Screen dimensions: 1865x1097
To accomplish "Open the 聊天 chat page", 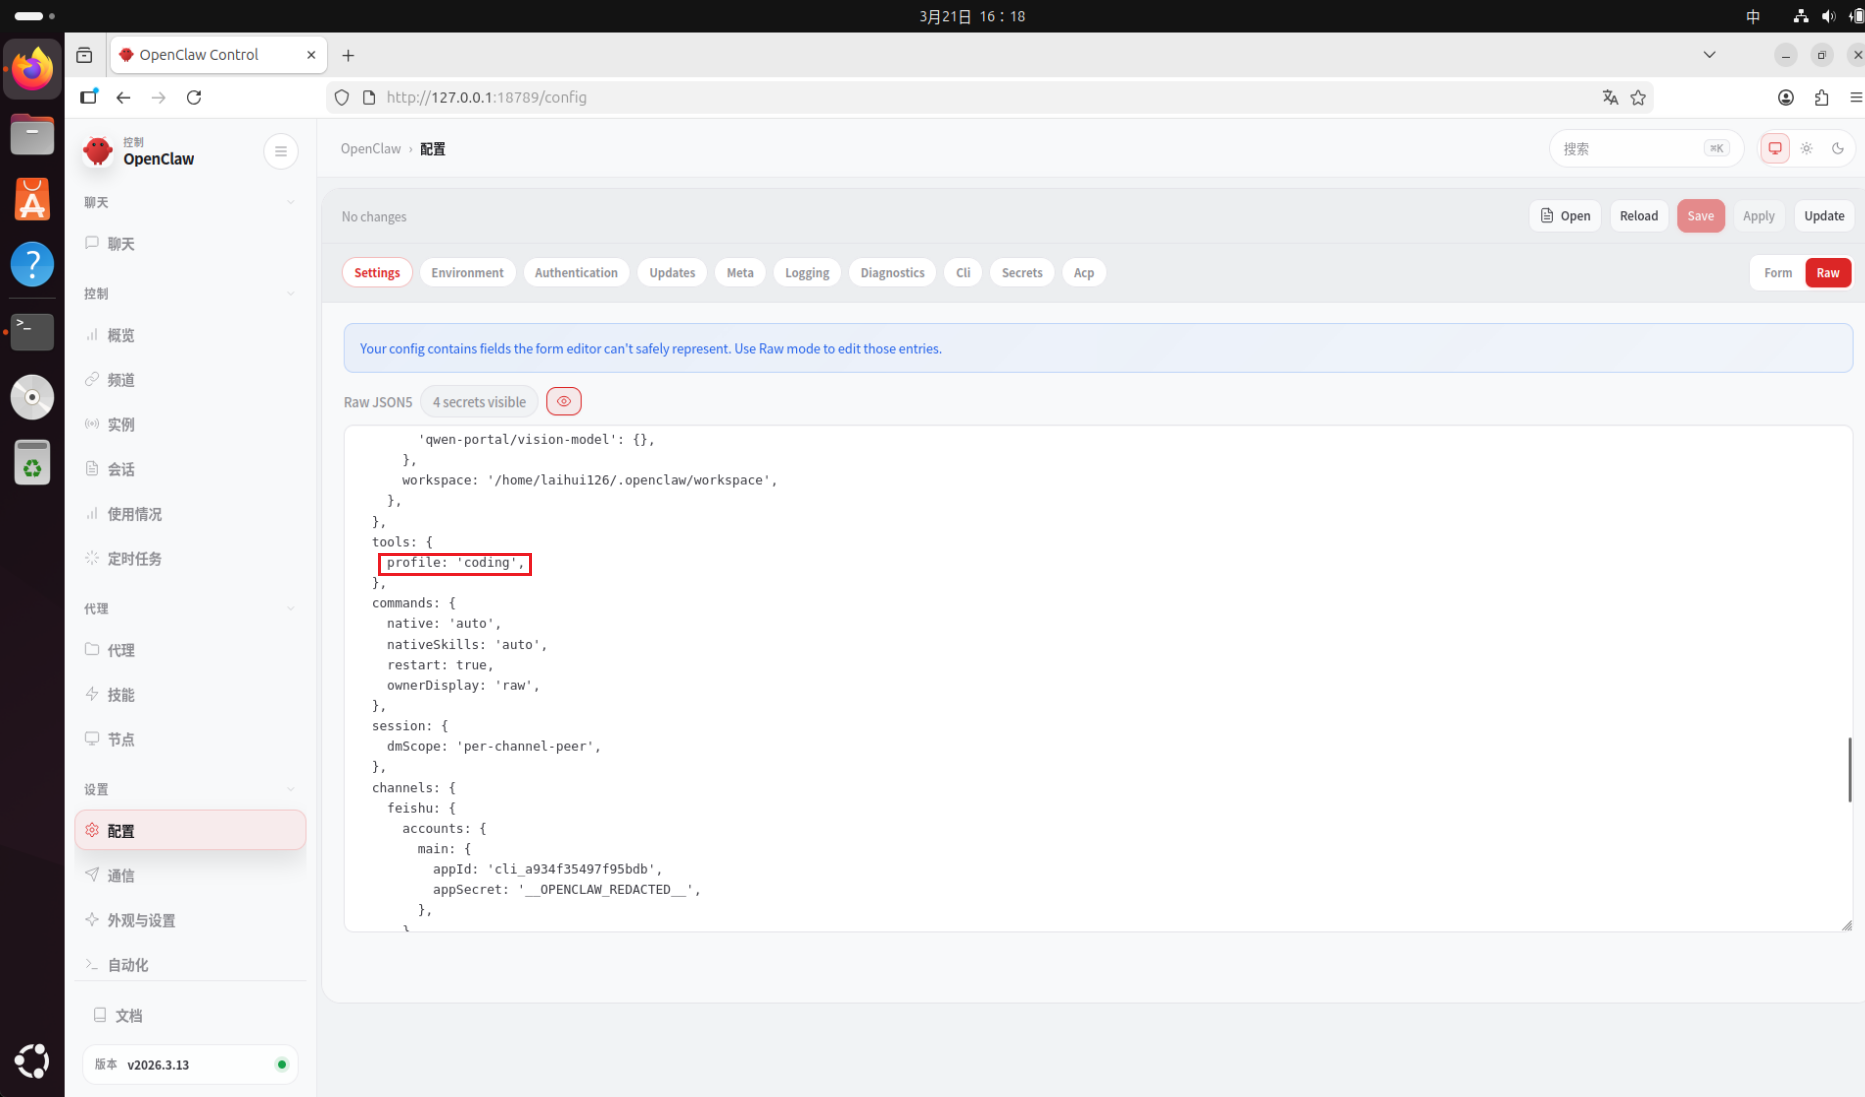I will coord(121,244).
